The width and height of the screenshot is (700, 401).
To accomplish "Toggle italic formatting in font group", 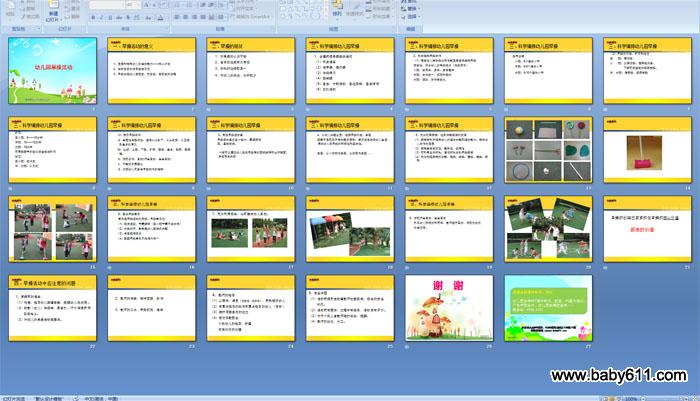I will (x=101, y=18).
